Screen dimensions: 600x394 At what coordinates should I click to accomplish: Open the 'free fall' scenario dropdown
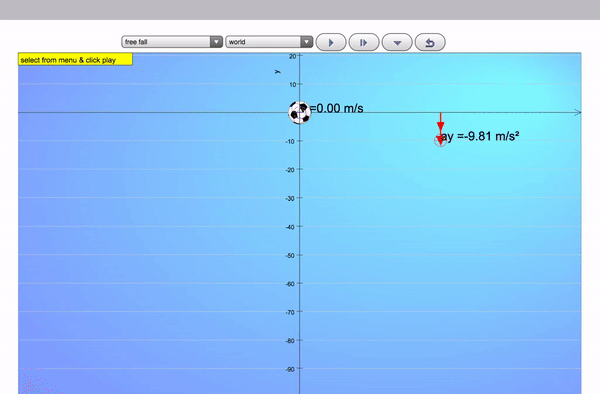click(172, 42)
